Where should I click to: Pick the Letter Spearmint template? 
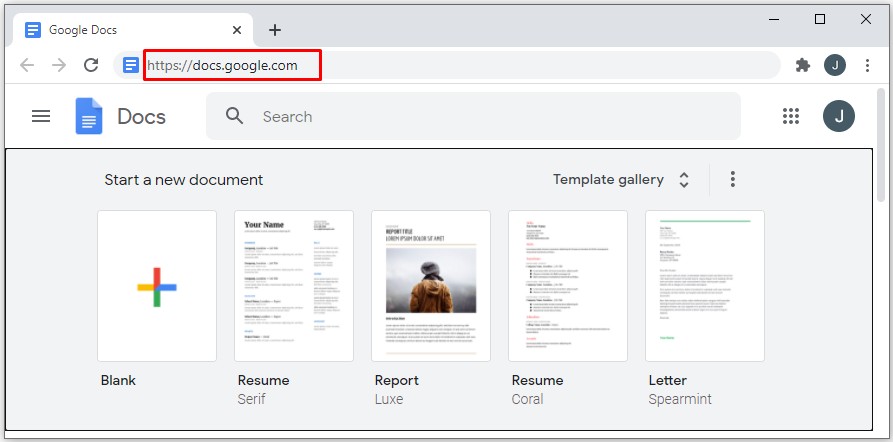pos(705,286)
